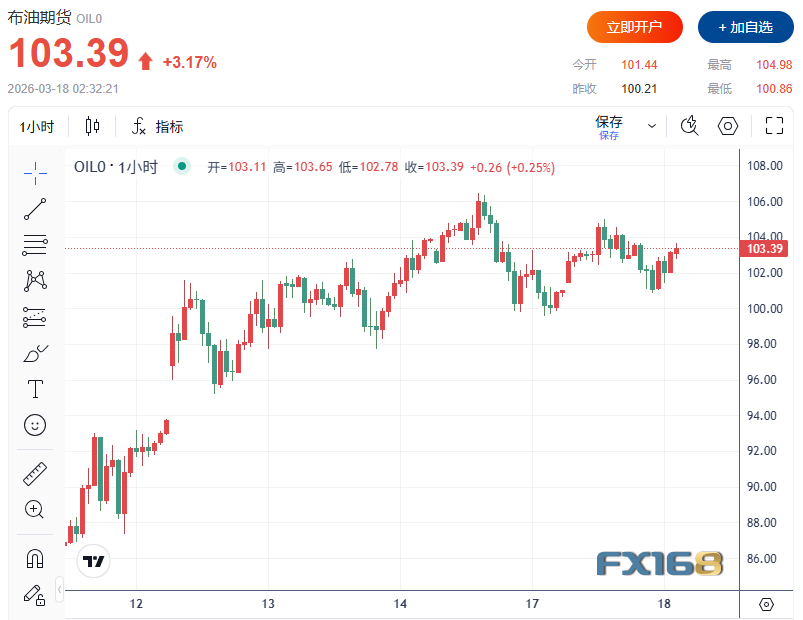Viewport: 803px width, 620px height.
Task: Choose the XABCD pattern tool
Action: coord(35,281)
